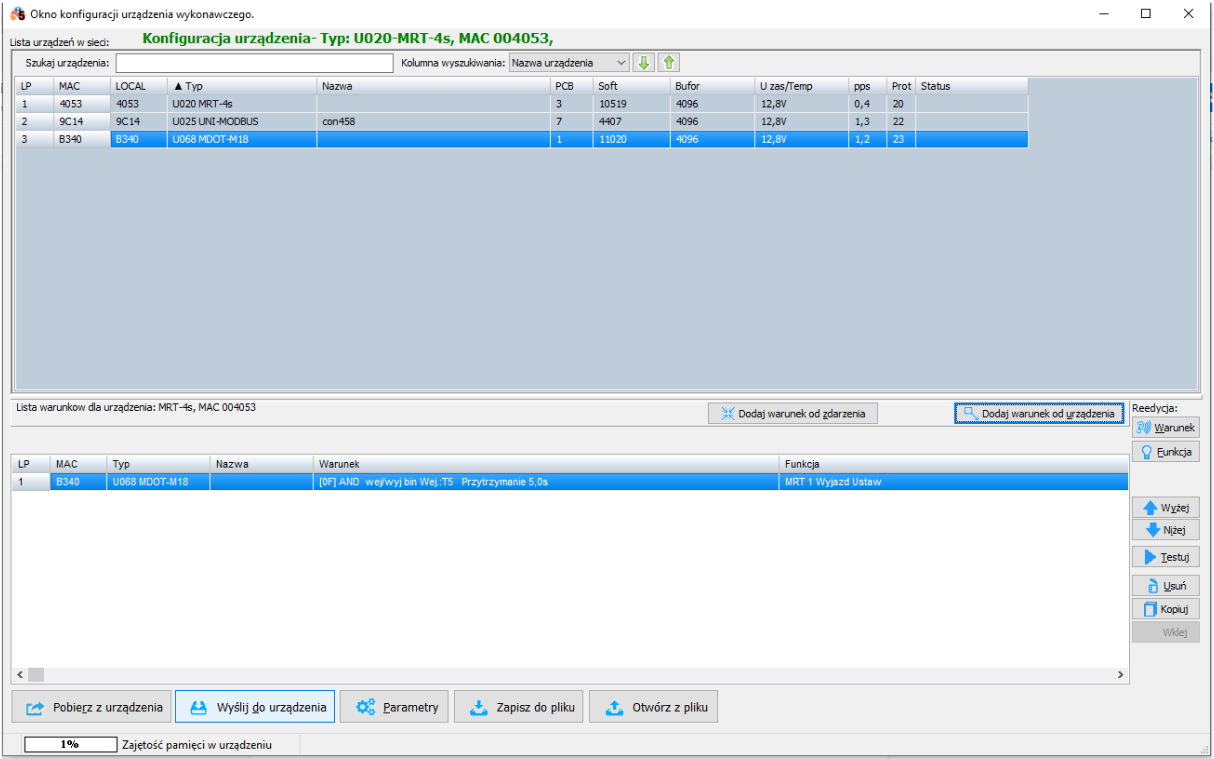Open Parametry settings
The image size is (1214, 759).
click(x=395, y=707)
